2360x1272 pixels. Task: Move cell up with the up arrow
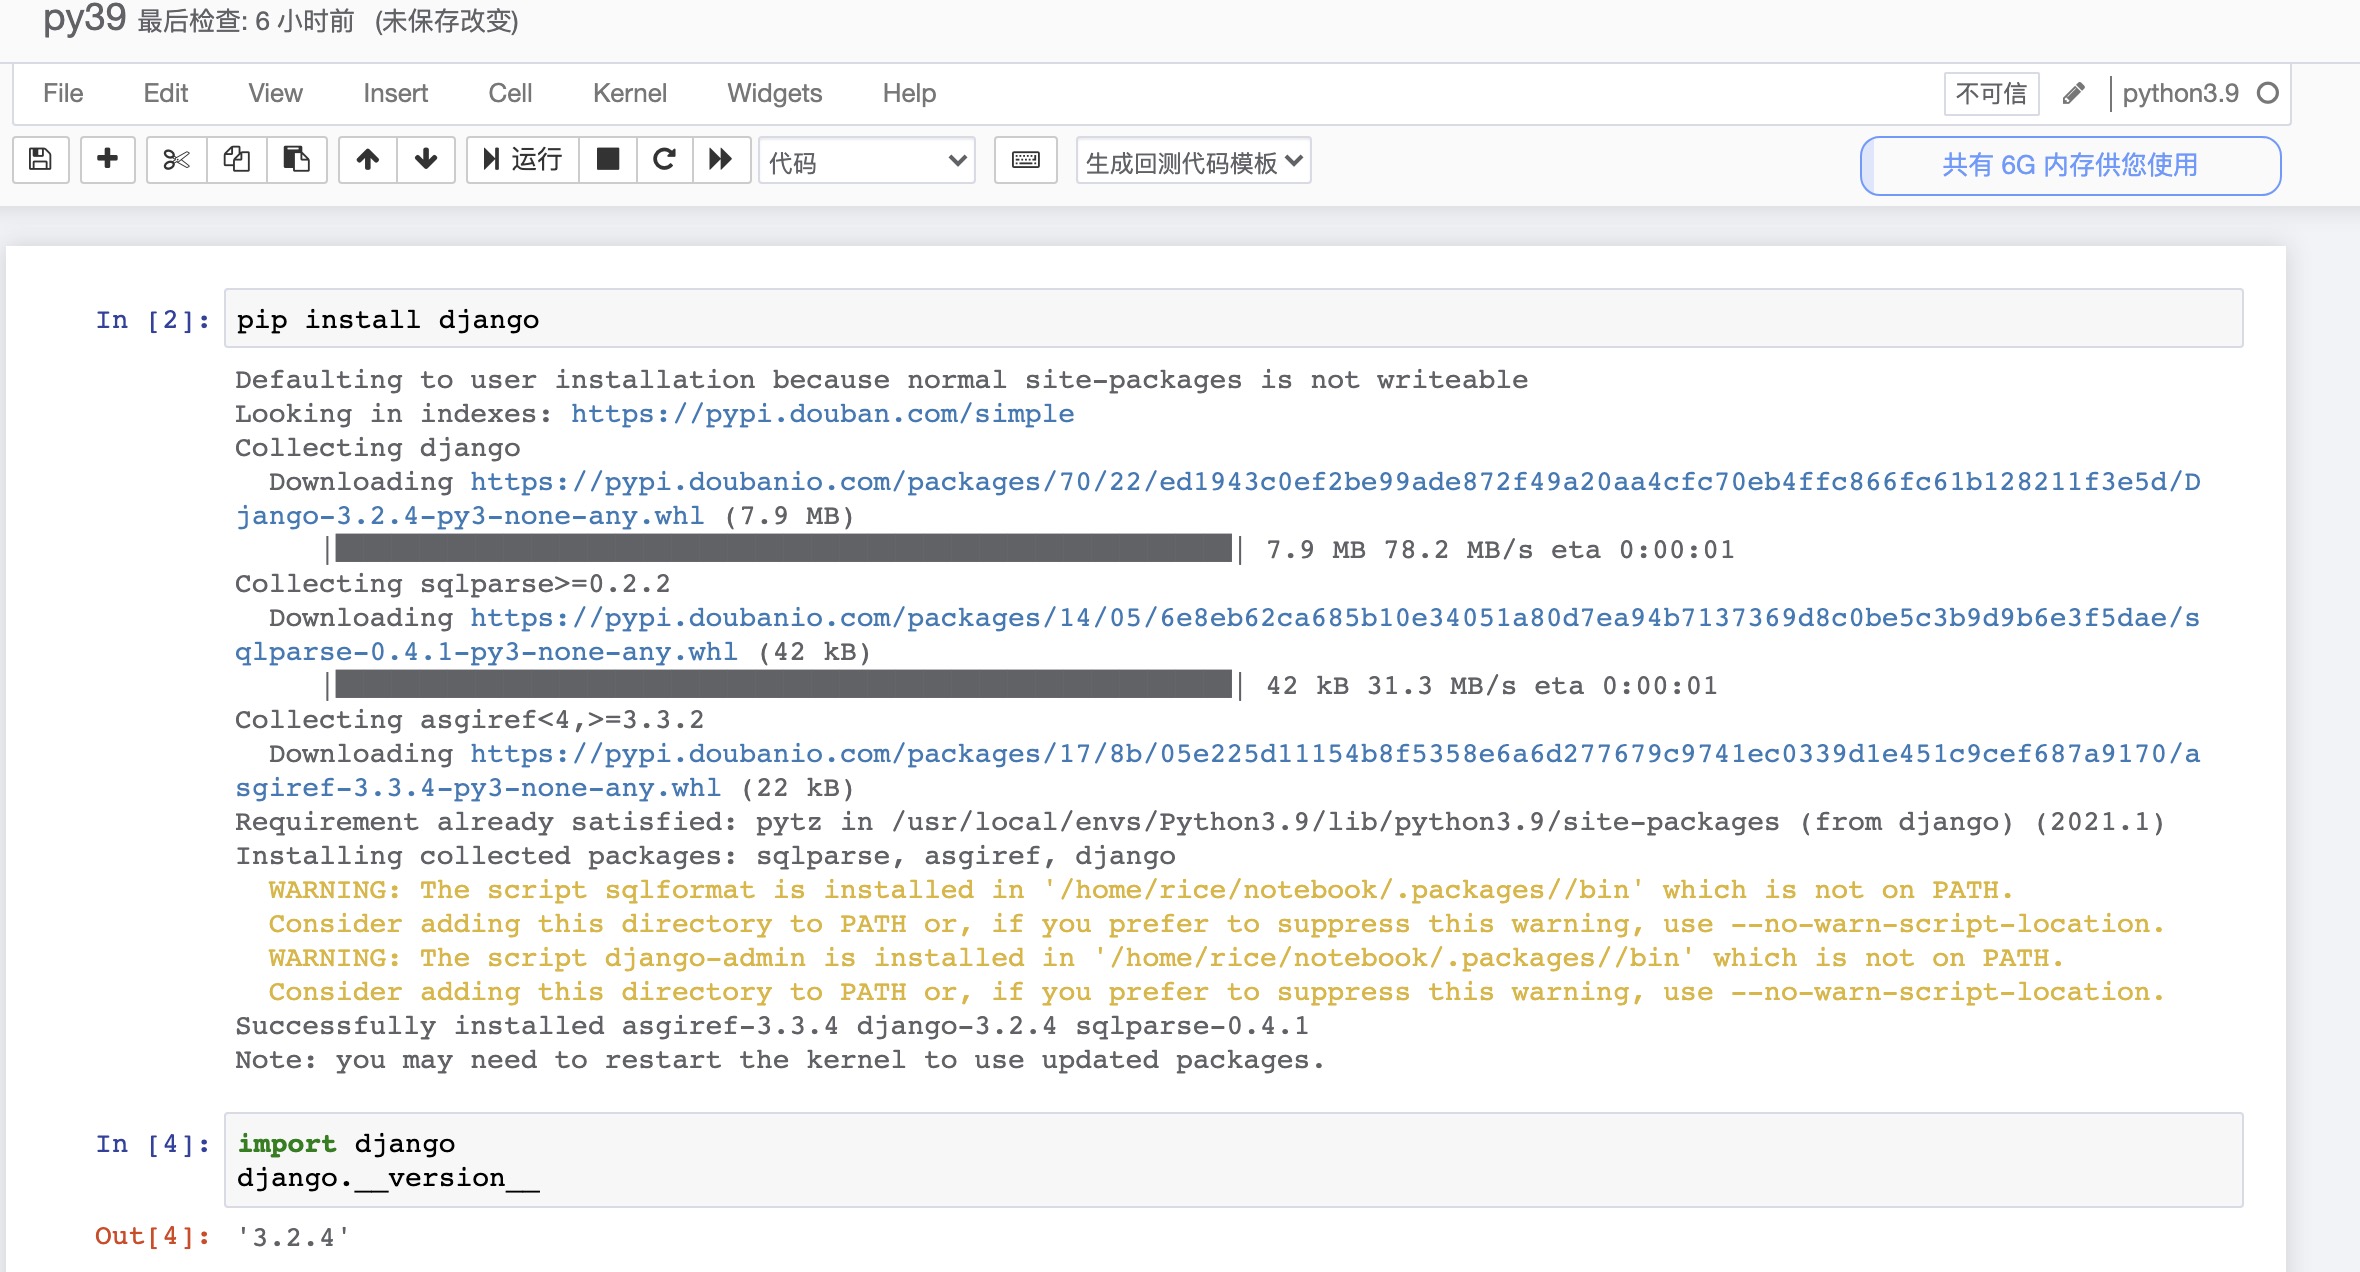[x=368, y=160]
